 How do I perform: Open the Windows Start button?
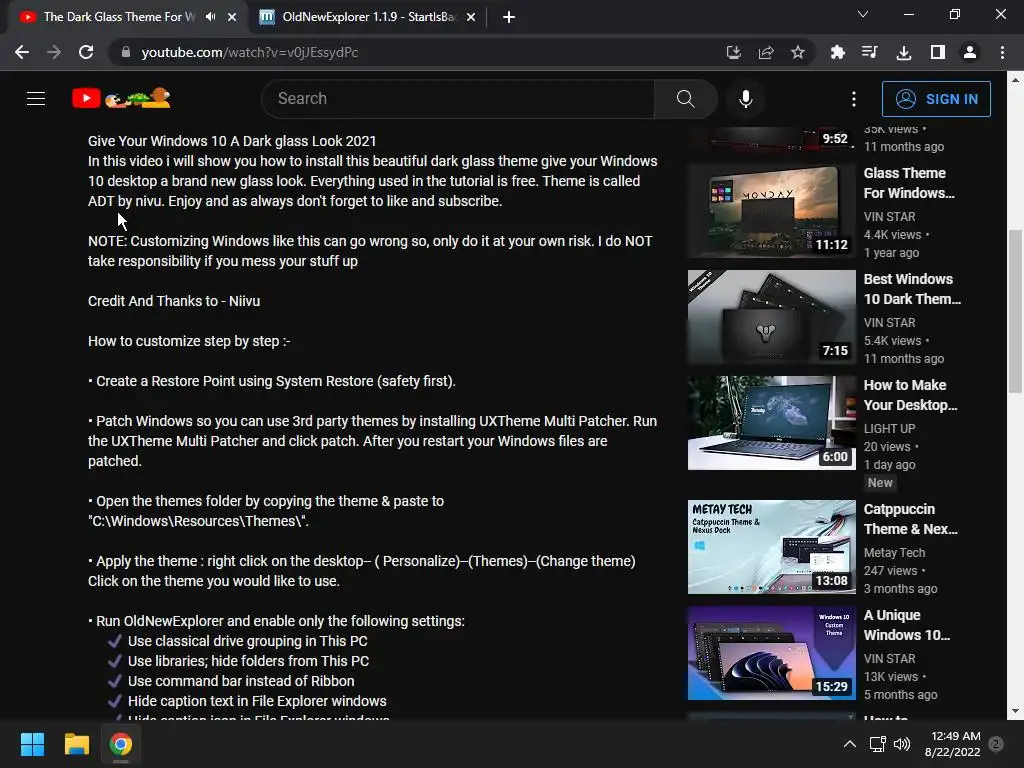click(32, 744)
